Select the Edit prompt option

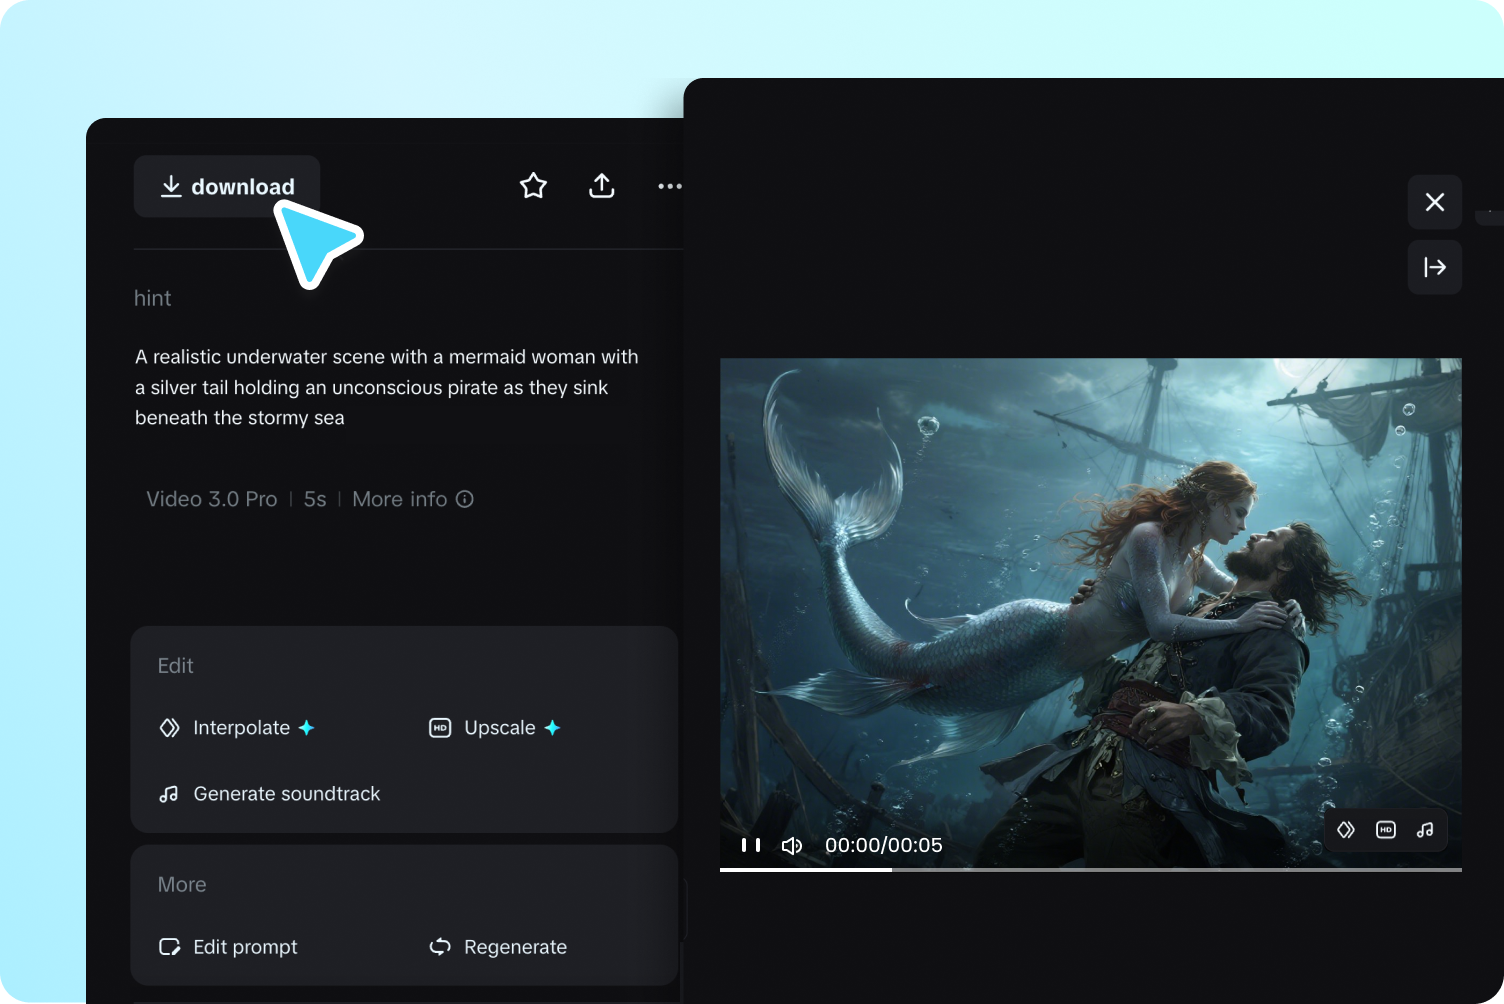(x=245, y=946)
